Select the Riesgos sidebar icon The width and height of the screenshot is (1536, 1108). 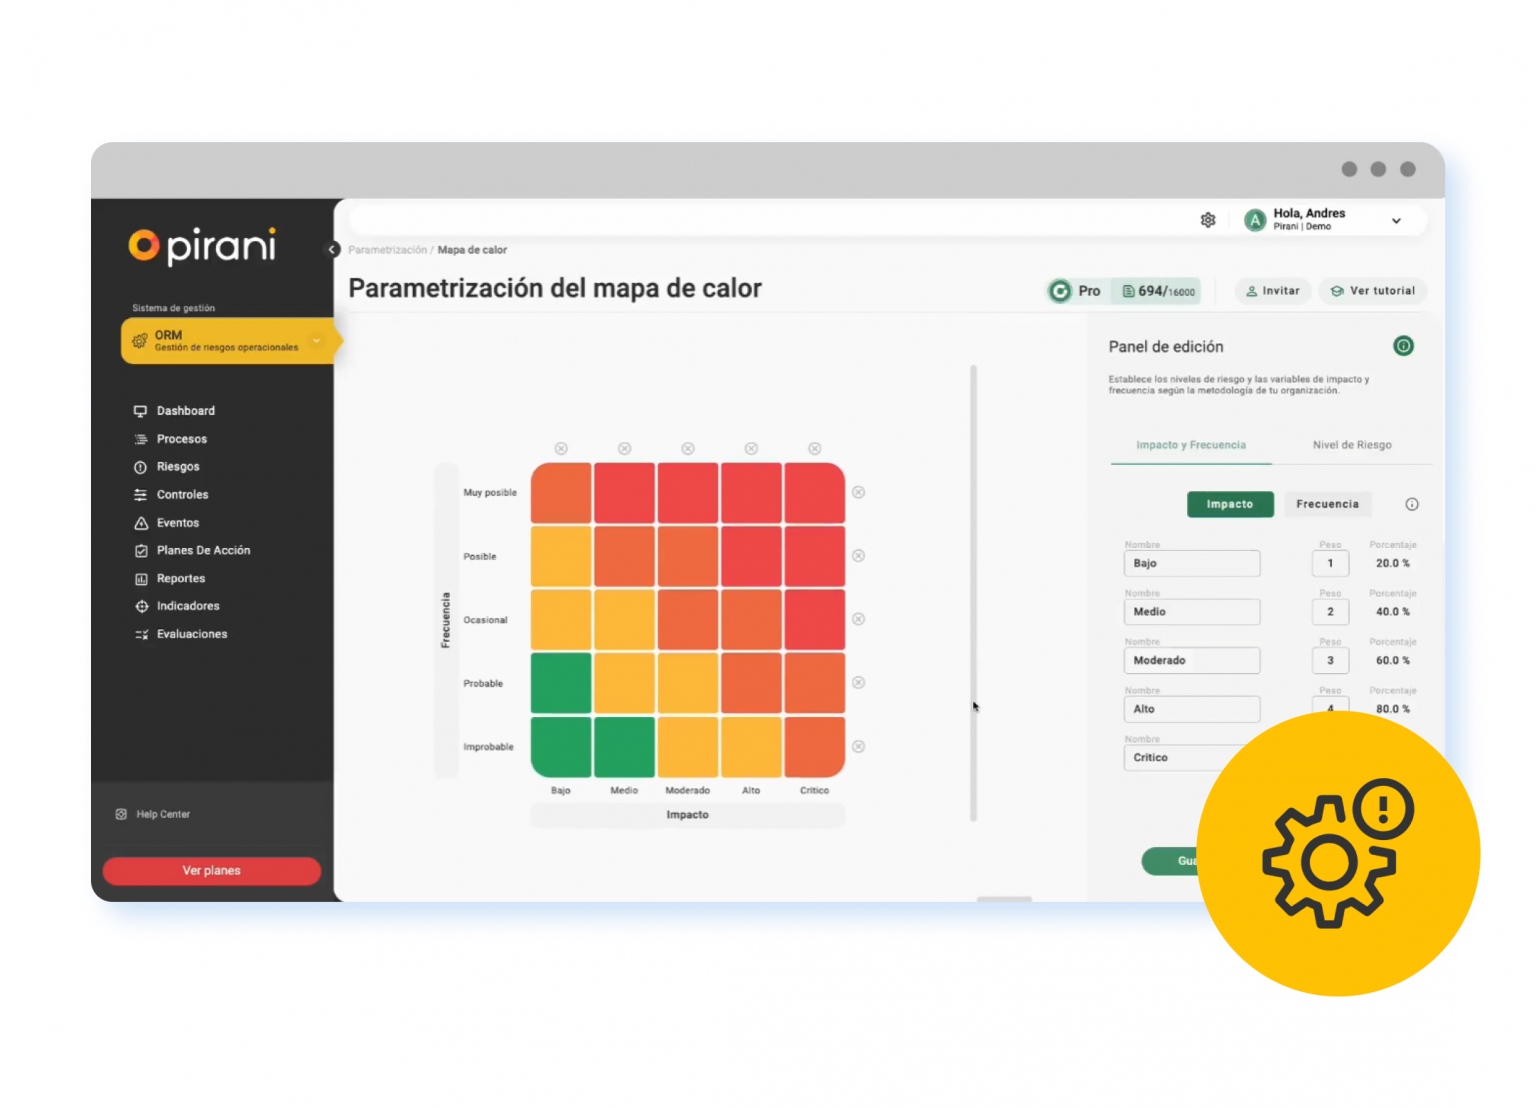tap(141, 466)
